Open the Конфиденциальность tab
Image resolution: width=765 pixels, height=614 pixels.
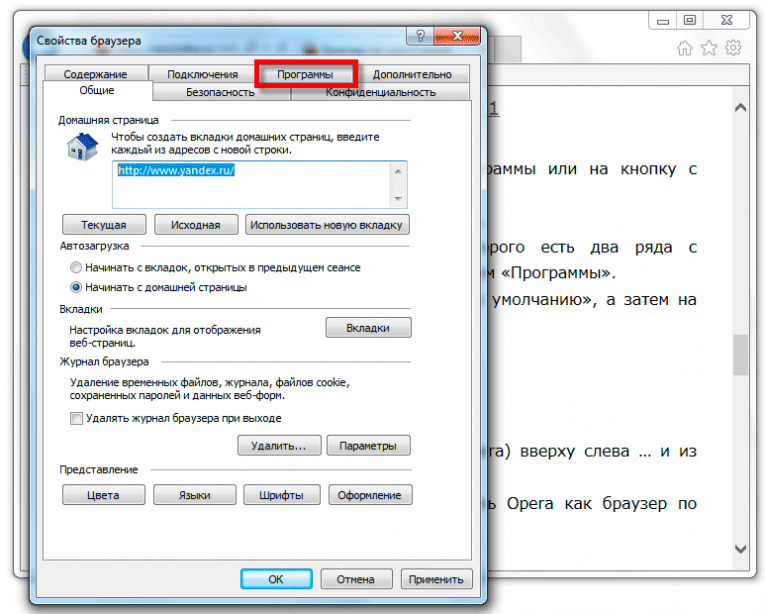[381, 92]
